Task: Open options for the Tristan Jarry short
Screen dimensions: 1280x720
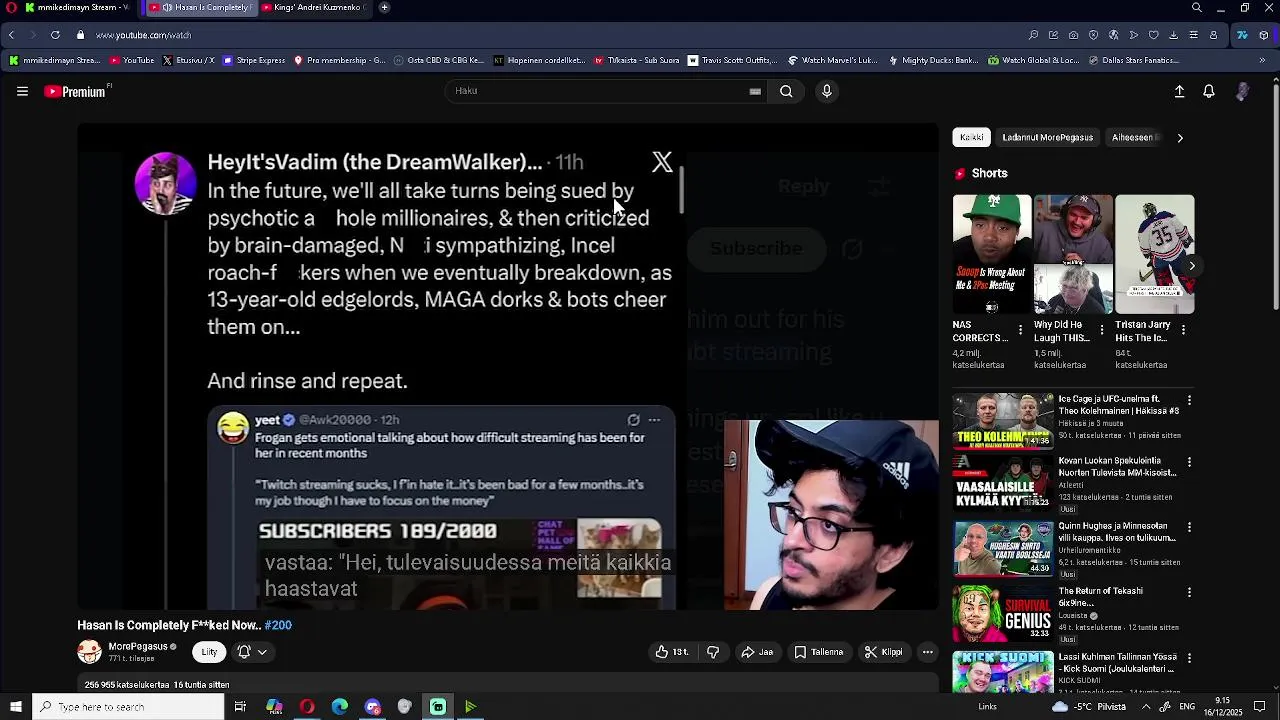Action: click(1182, 330)
